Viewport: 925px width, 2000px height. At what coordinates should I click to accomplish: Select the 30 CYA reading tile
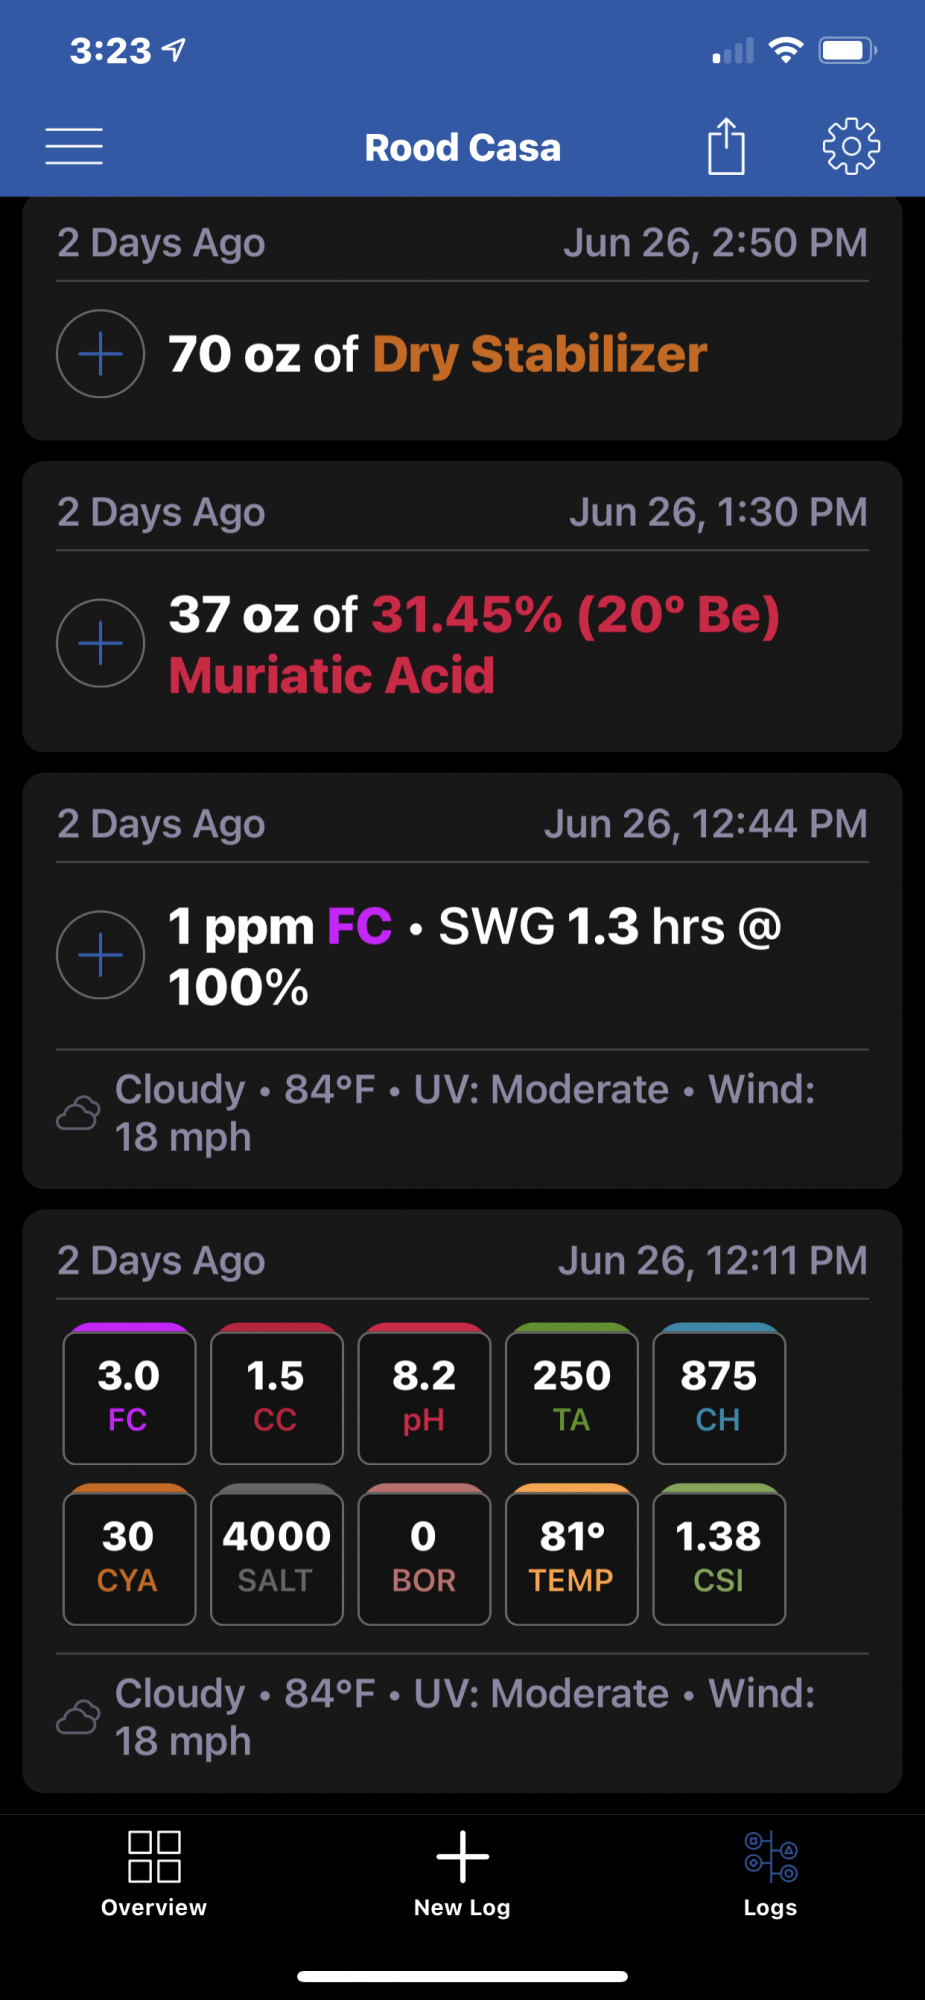(x=129, y=1555)
